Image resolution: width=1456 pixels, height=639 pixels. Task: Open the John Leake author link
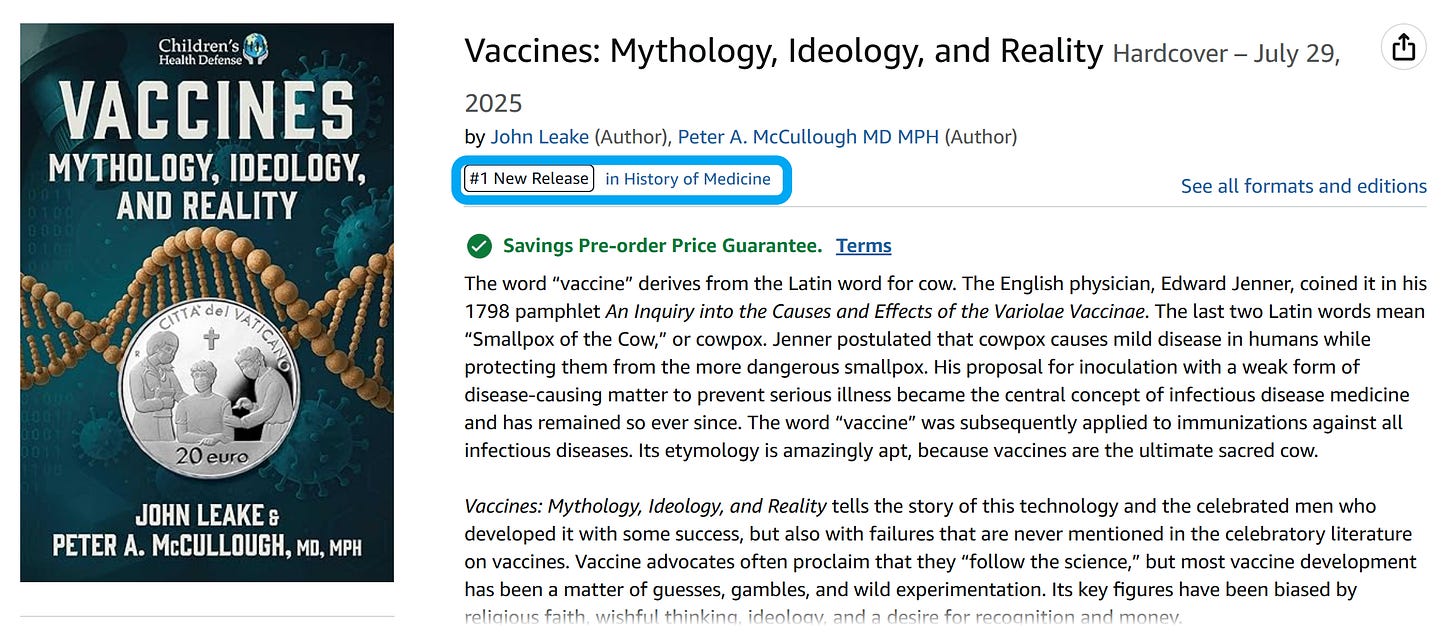(x=539, y=137)
